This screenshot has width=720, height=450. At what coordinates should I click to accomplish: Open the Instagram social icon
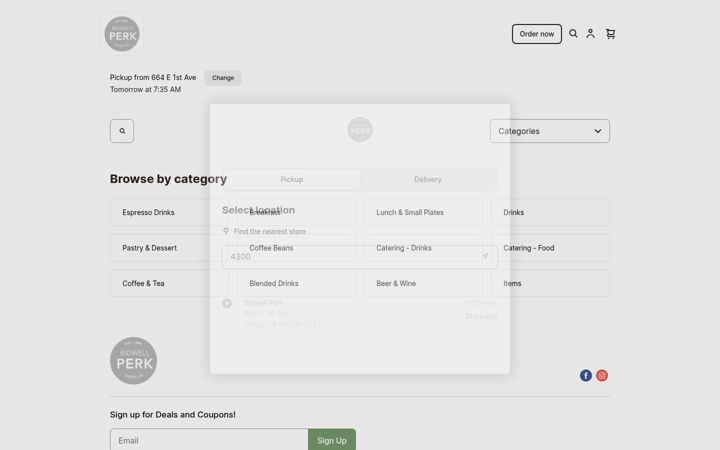pos(602,376)
